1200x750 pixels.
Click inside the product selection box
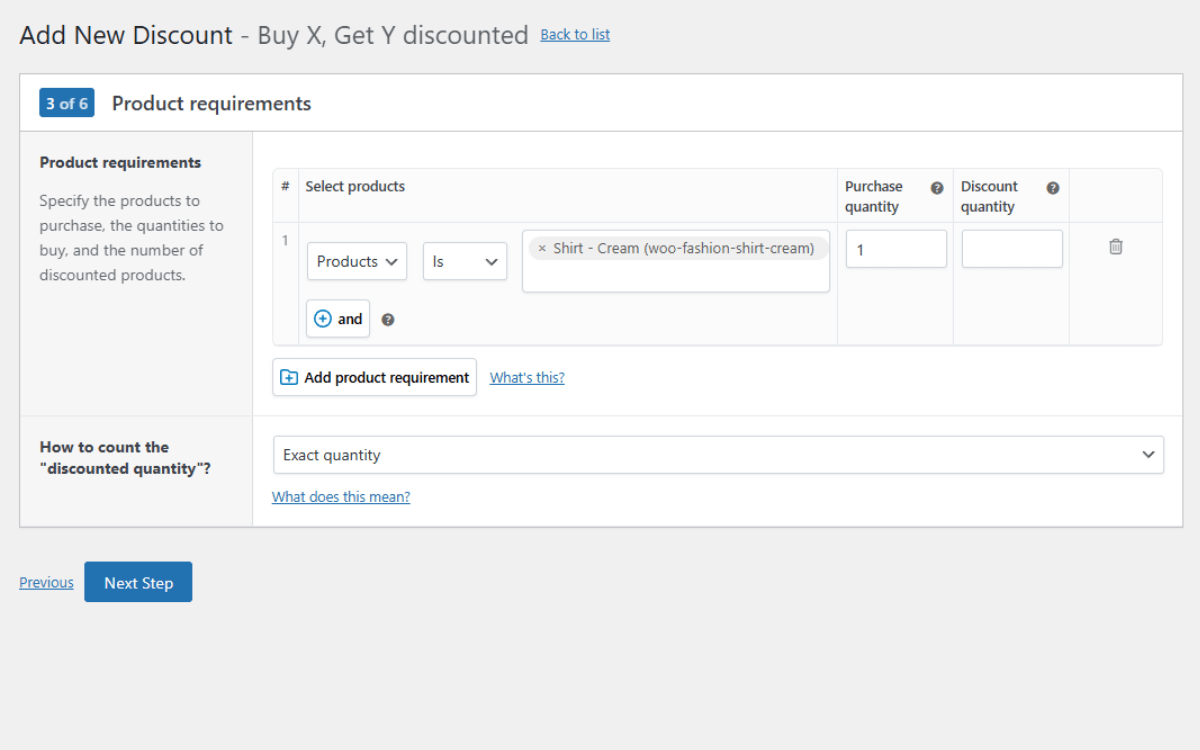675,276
